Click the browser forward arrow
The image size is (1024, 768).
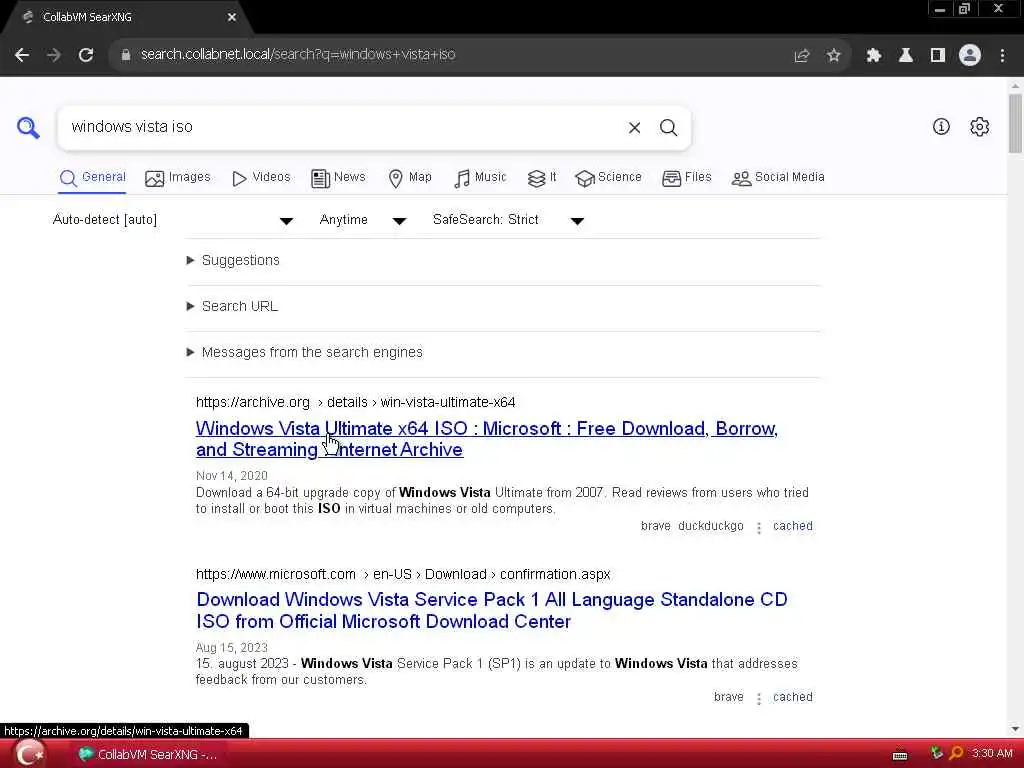(54, 55)
